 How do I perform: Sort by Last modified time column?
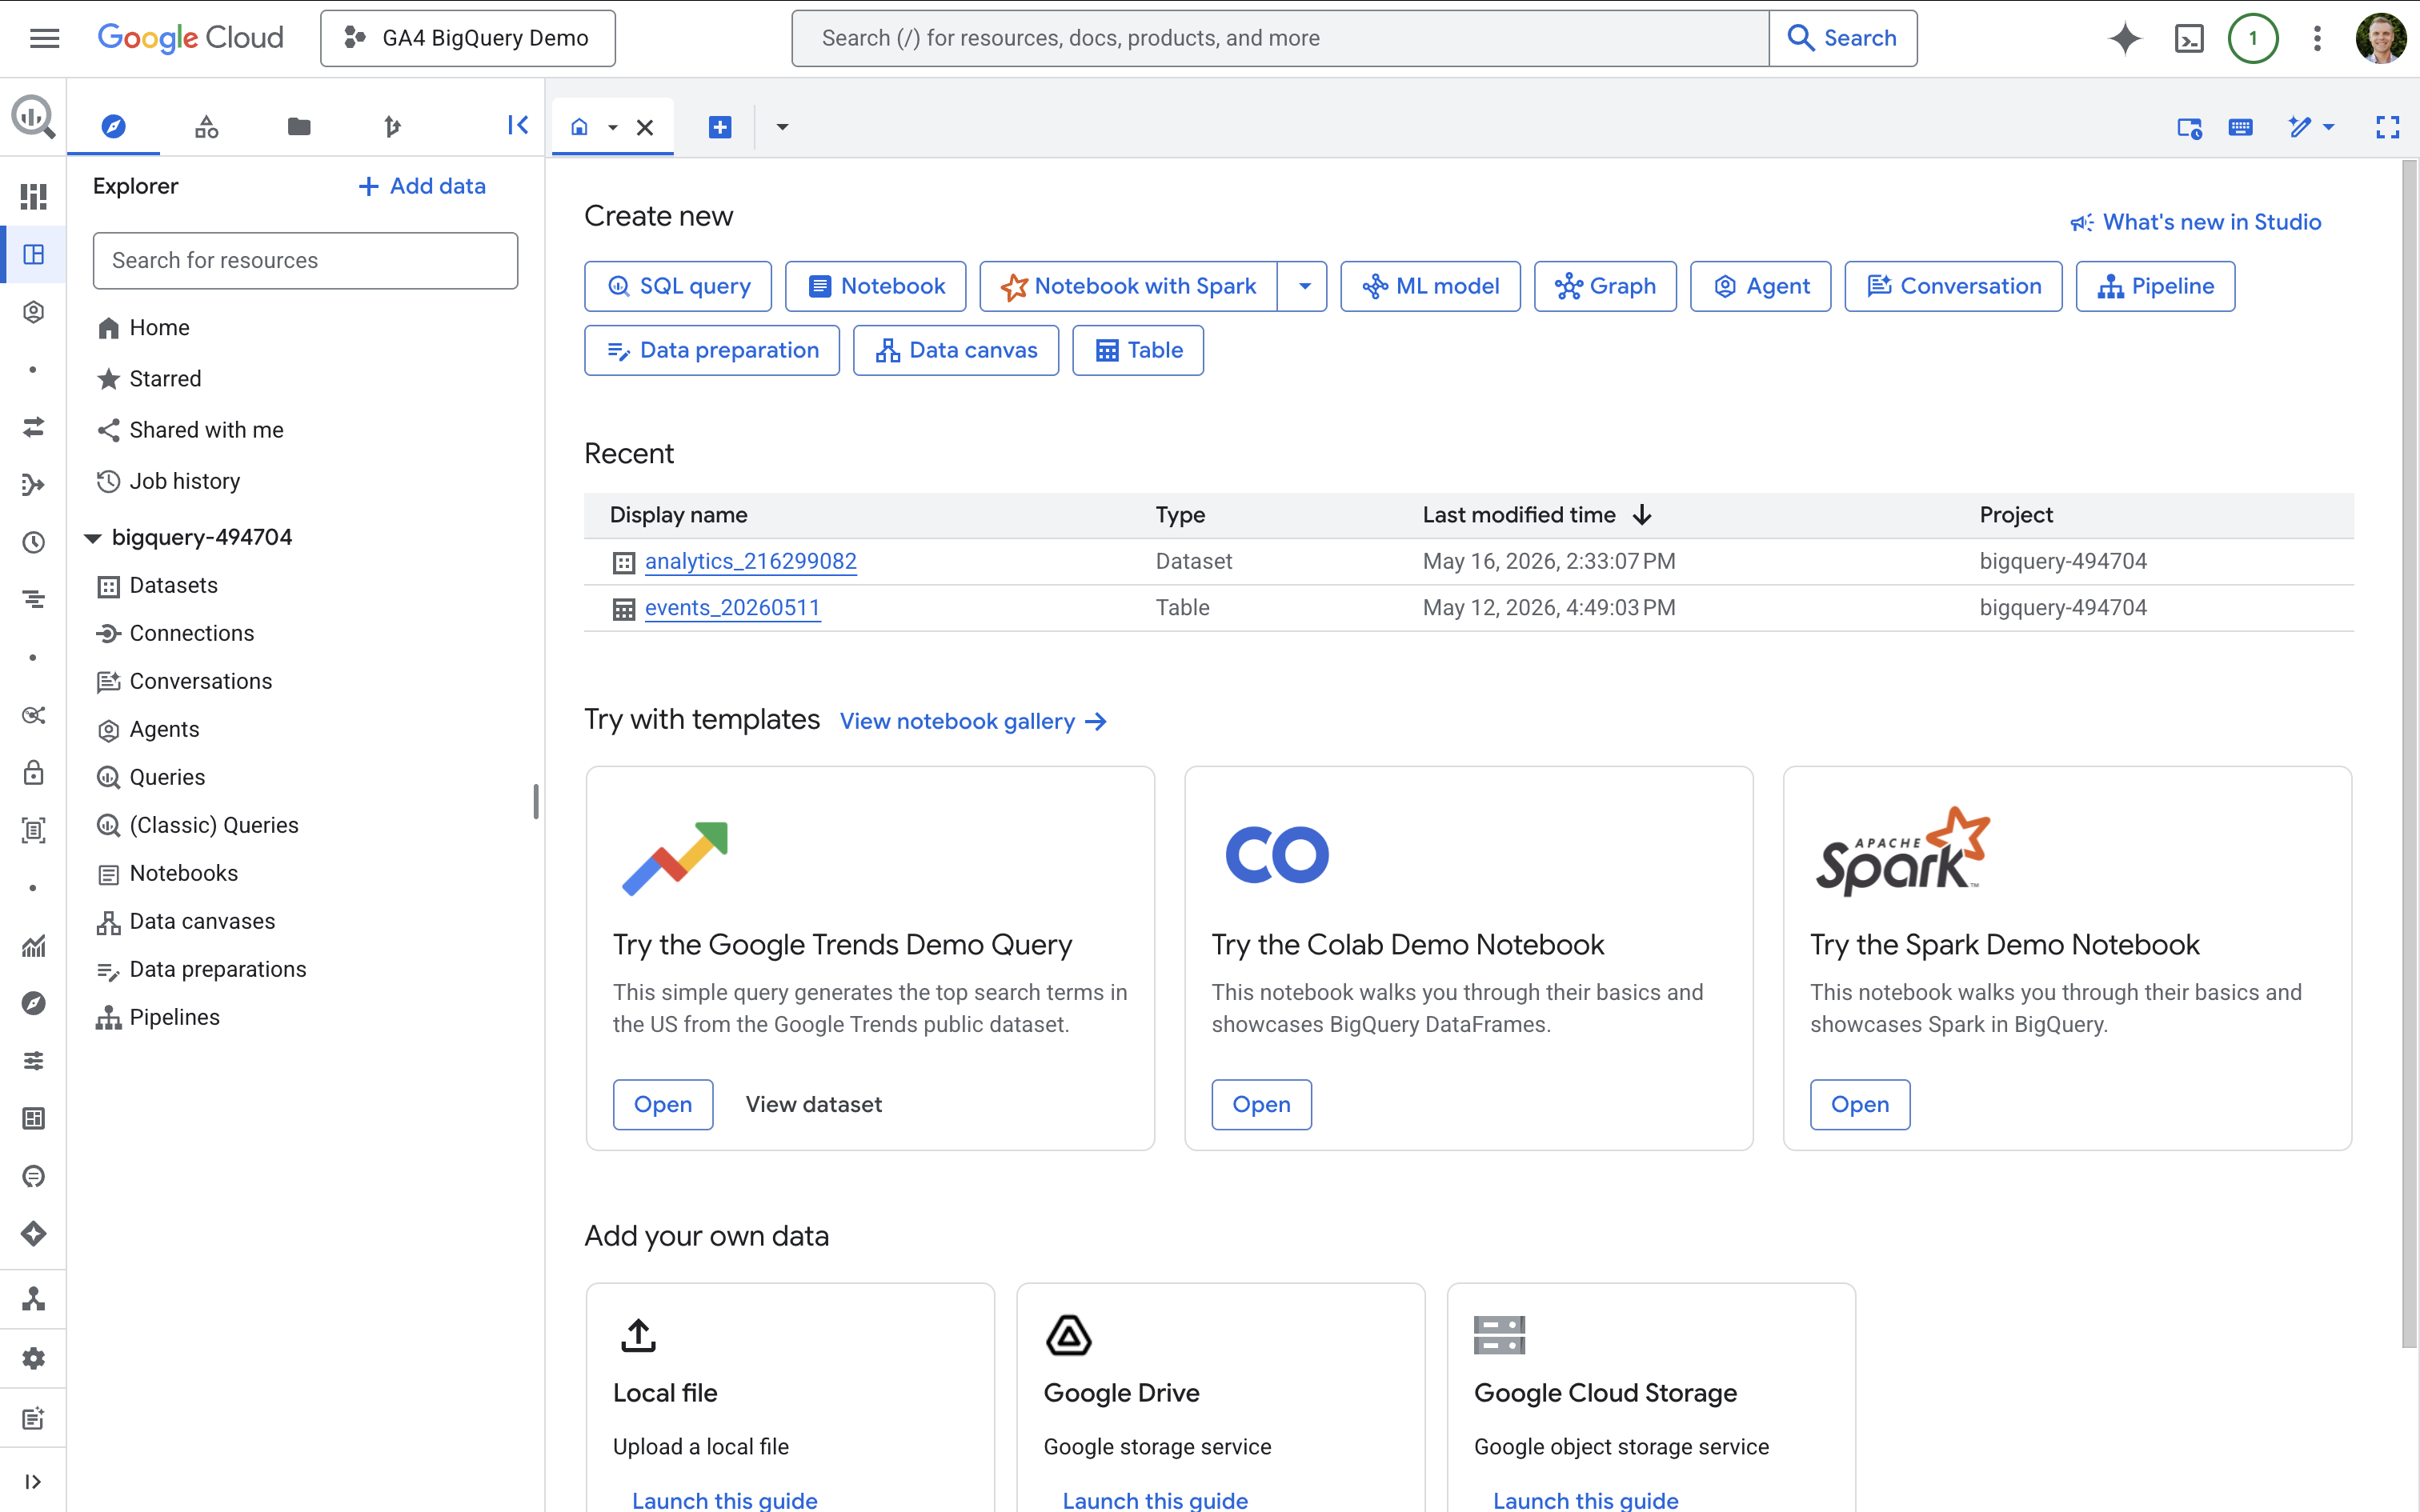(1536, 514)
